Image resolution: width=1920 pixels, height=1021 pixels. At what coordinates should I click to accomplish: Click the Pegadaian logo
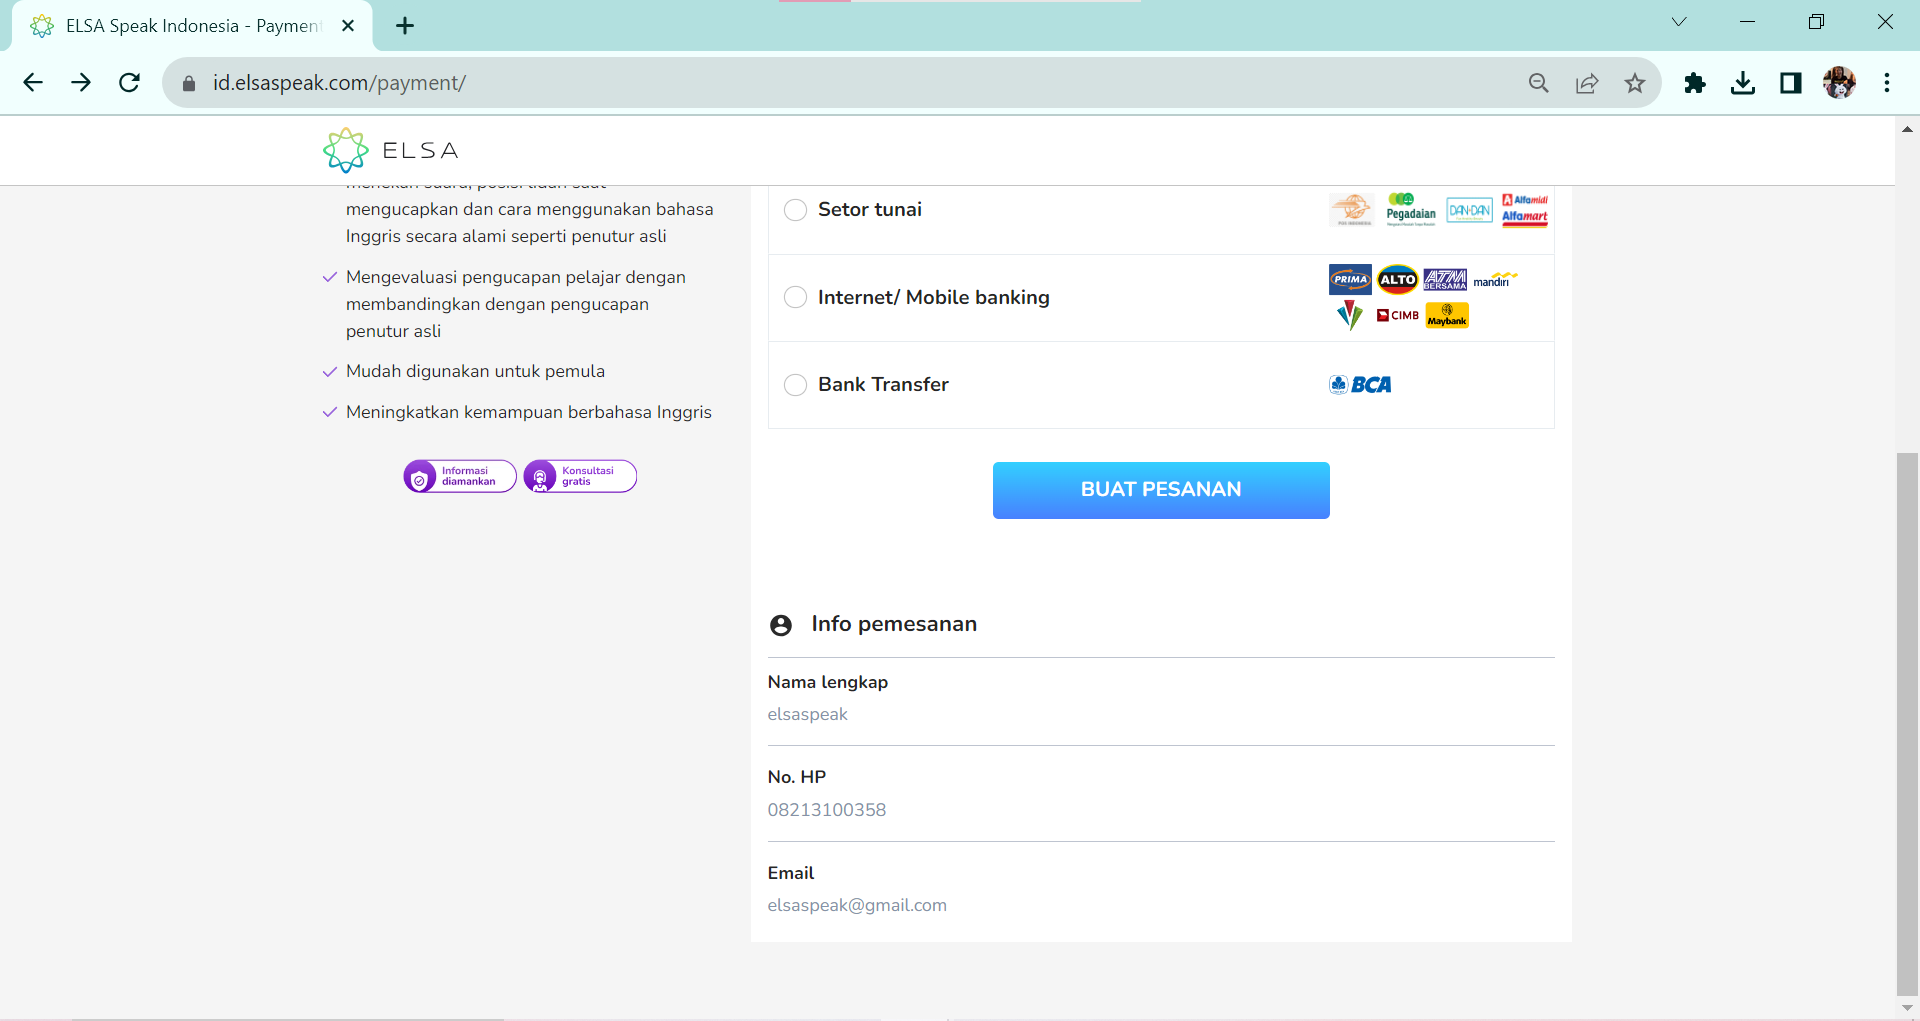pyautogui.click(x=1410, y=209)
